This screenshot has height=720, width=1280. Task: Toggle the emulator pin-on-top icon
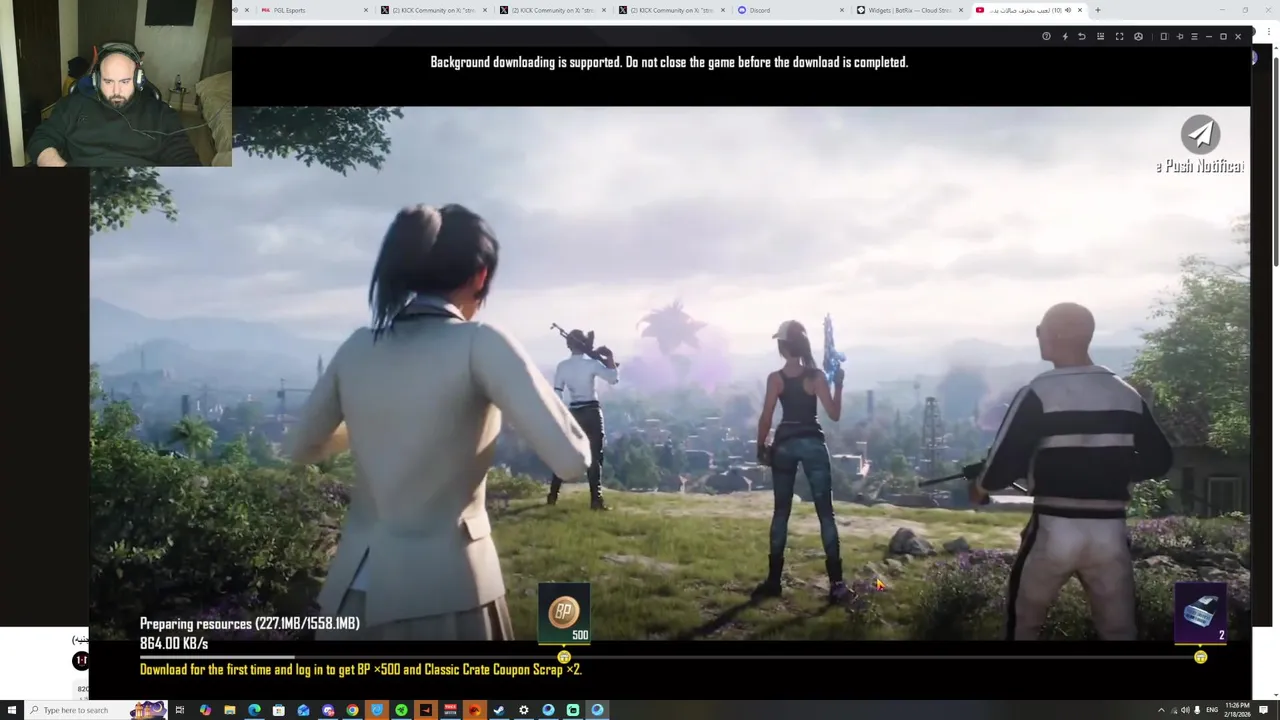point(1180,36)
